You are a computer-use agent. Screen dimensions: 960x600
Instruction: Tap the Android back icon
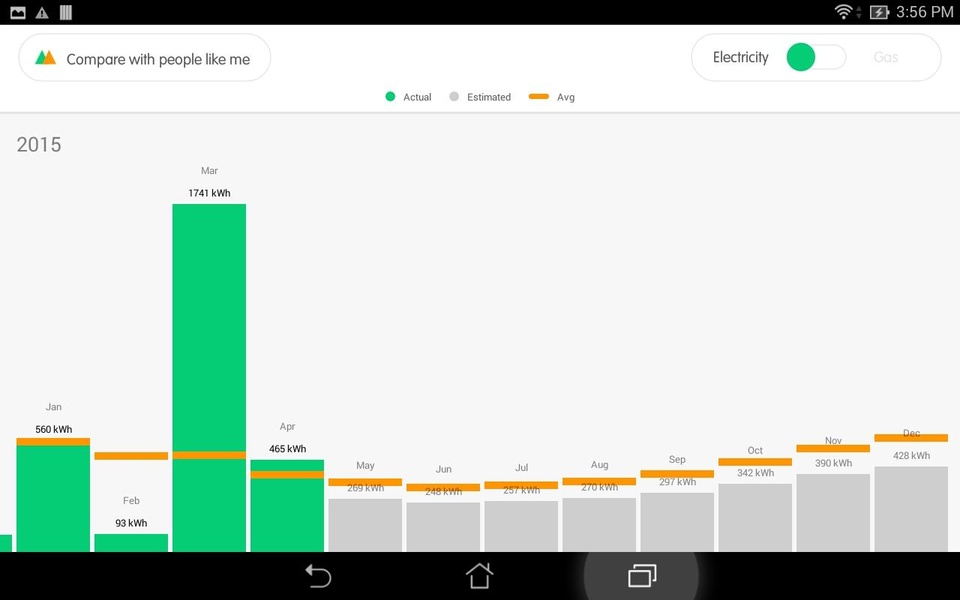click(318, 576)
